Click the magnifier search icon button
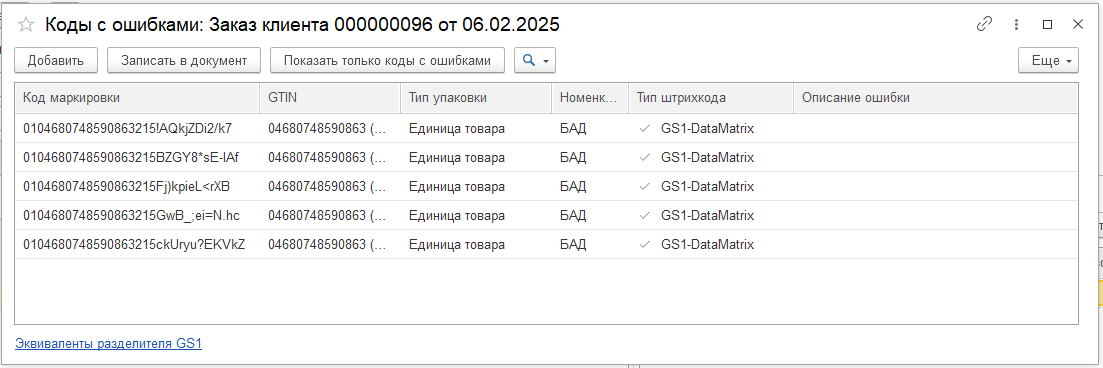 point(528,61)
